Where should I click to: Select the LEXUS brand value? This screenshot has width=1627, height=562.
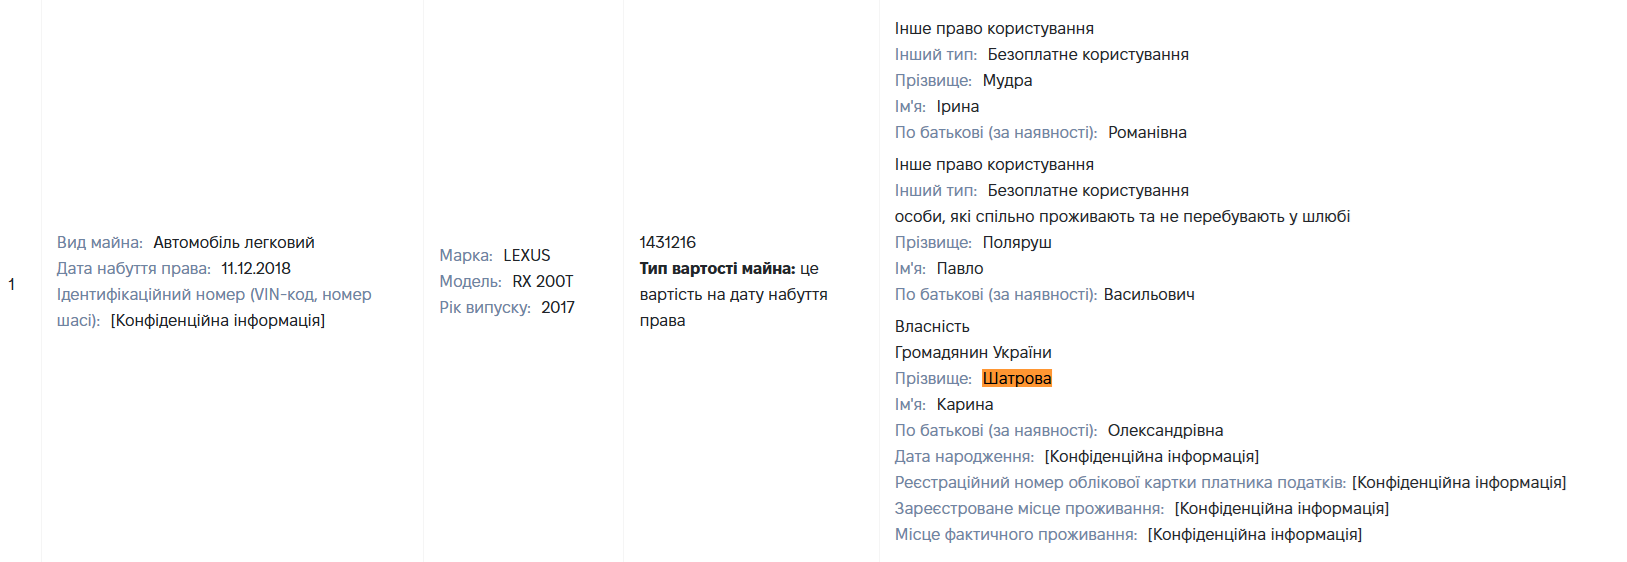[527, 255]
